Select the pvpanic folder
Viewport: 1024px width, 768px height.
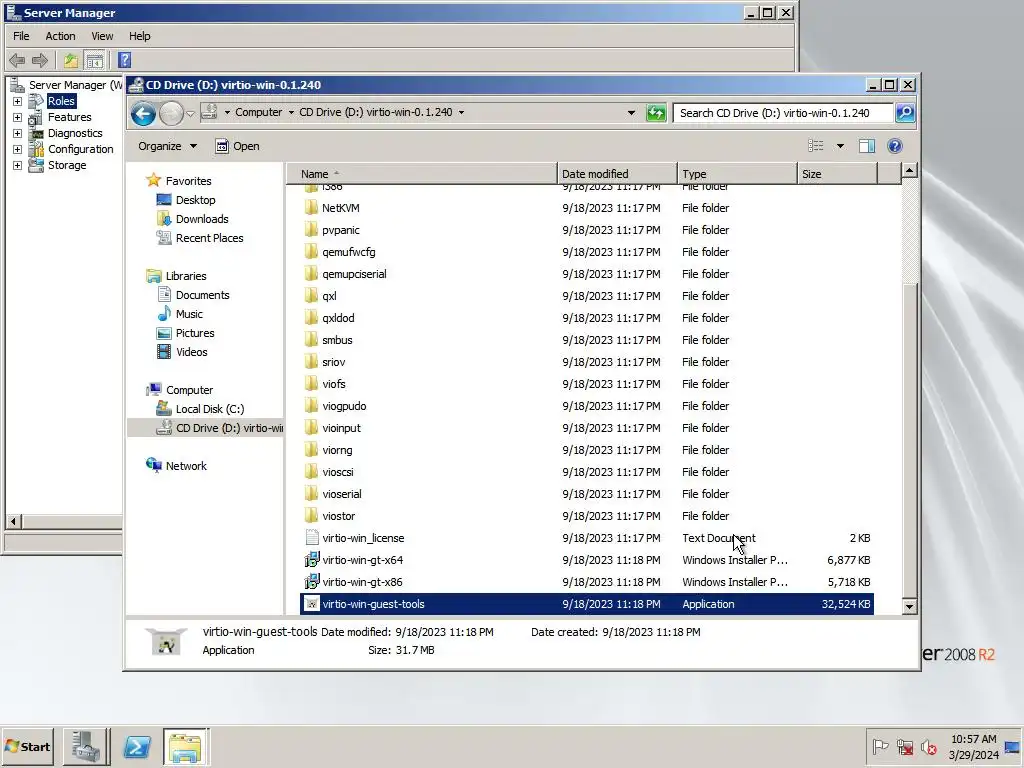(340, 231)
